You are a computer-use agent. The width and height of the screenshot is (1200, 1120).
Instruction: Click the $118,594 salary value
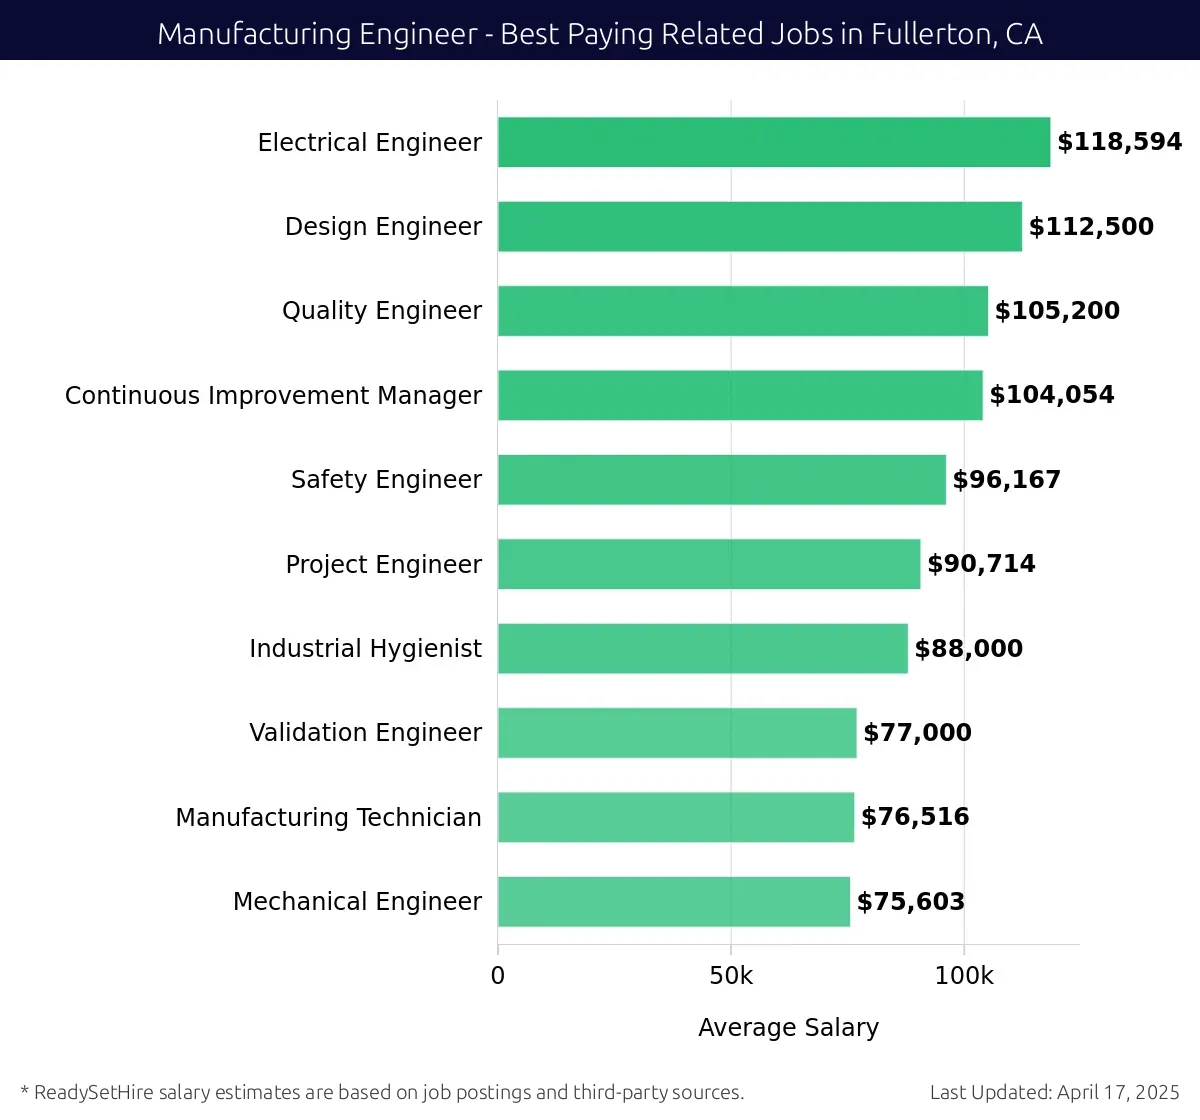[1120, 142]
